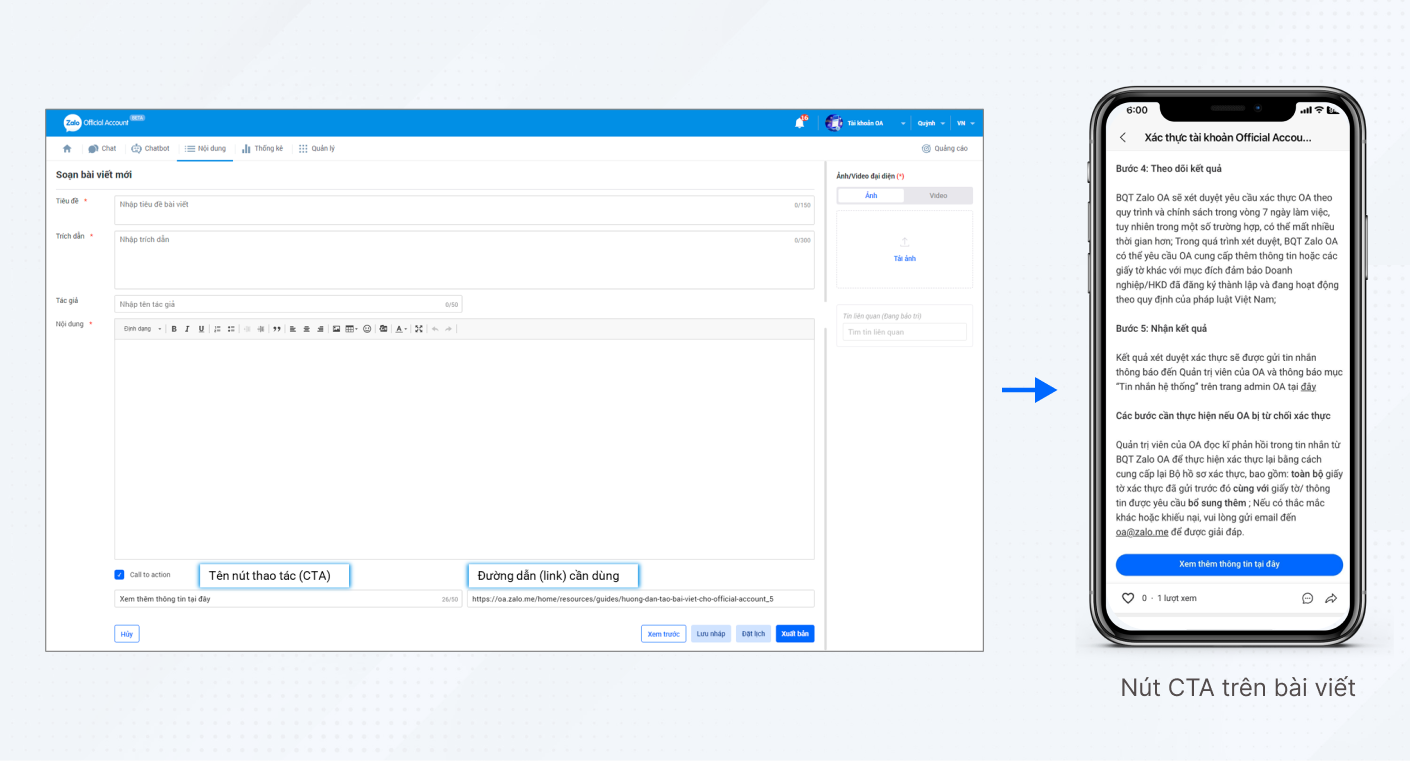The height and width of the screenshot is (761, 1410).
Task: Open the Định dạng format dropdown
Action: pos(141,329)
